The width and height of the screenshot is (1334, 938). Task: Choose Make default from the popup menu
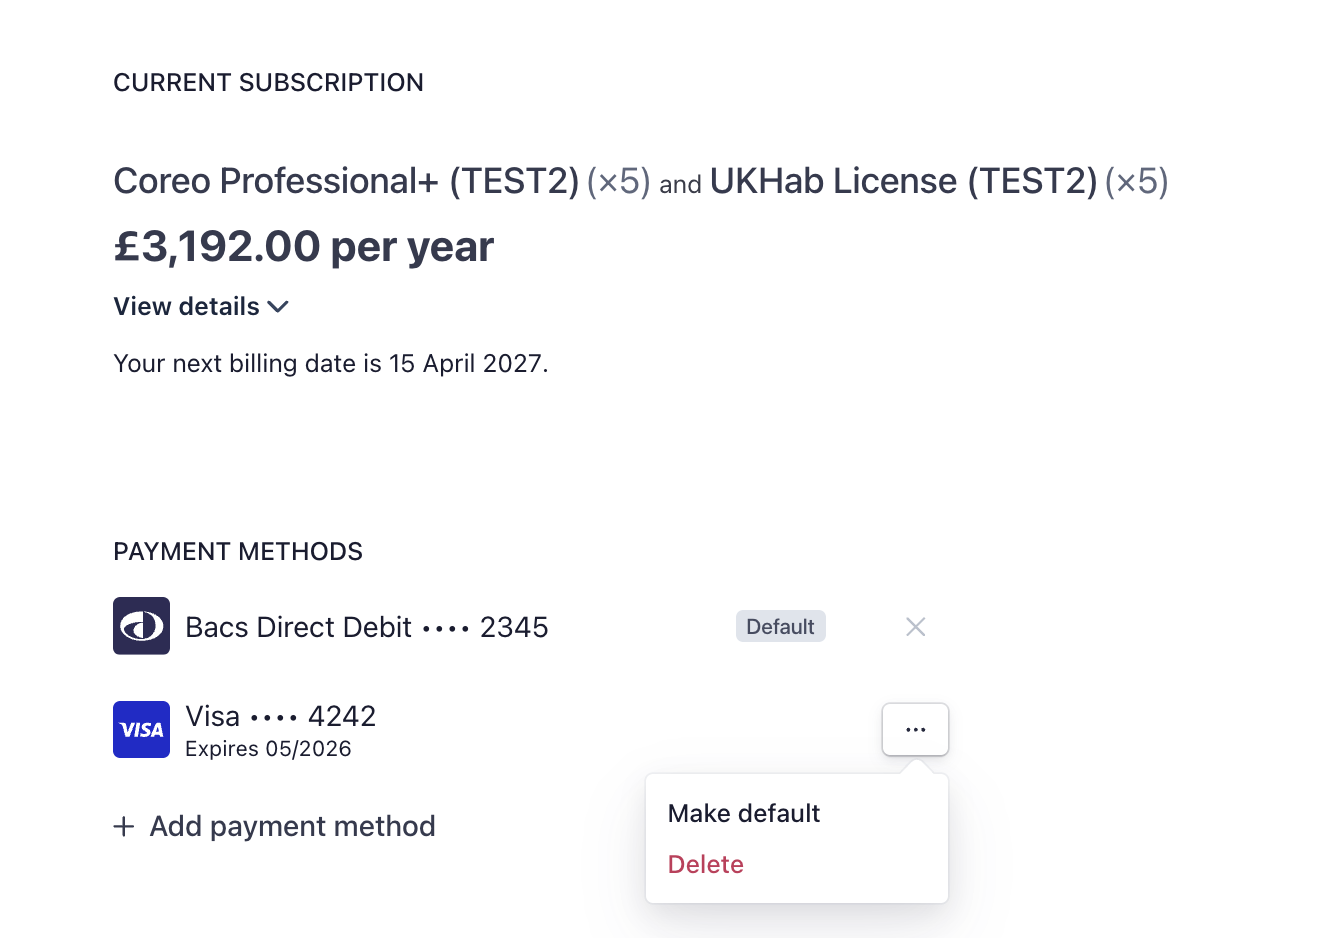click(x=744, y=813)
